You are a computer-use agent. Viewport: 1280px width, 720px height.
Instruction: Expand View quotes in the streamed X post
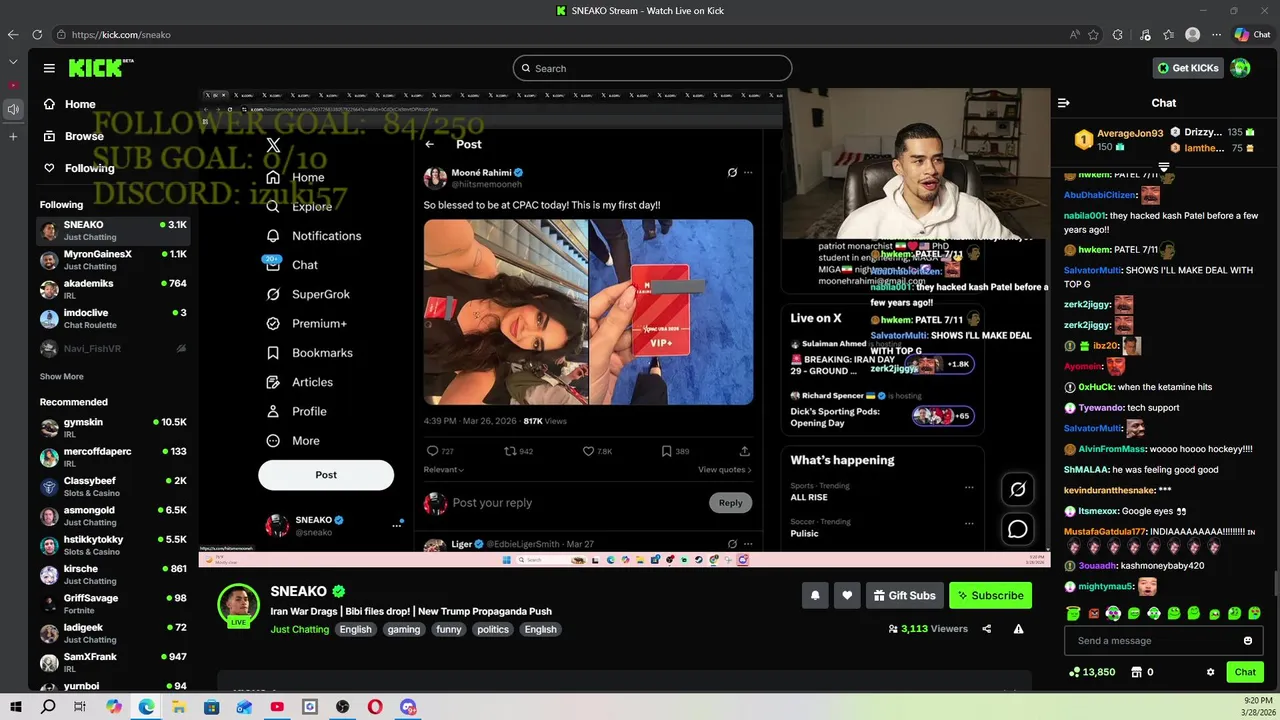click(x=725, y=469)
